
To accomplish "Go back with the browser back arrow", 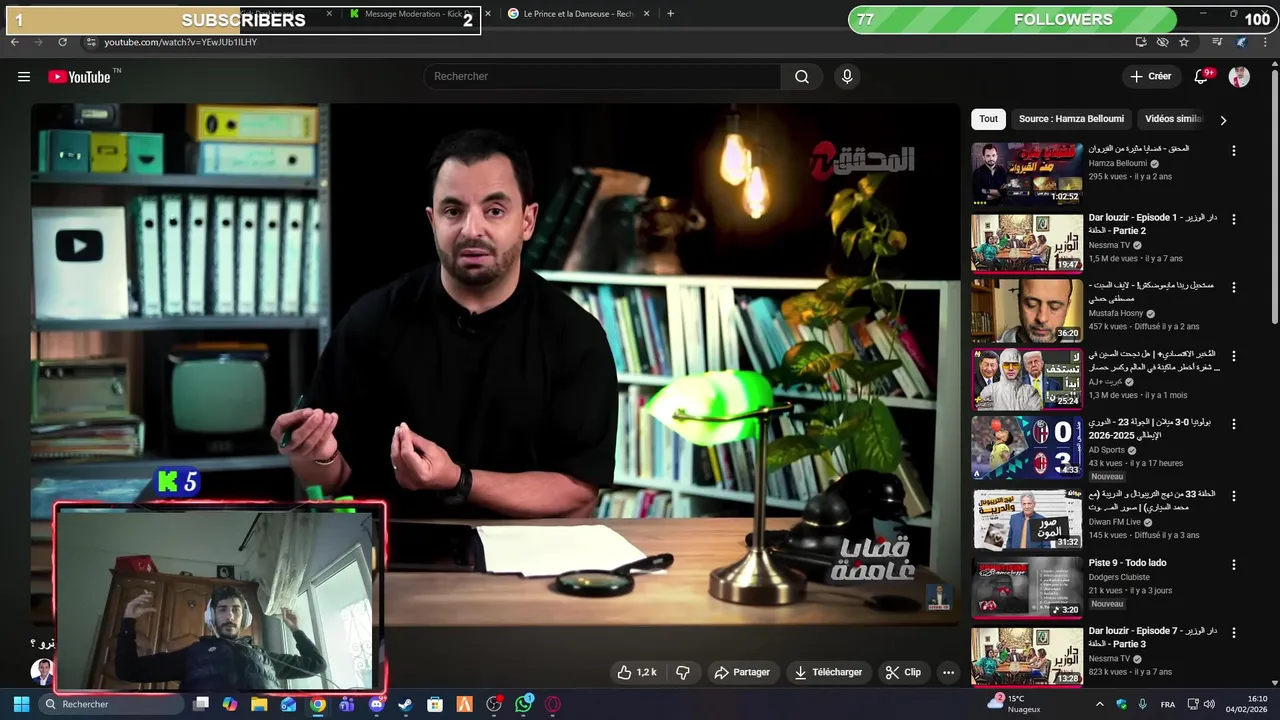I will coord(15,42).
